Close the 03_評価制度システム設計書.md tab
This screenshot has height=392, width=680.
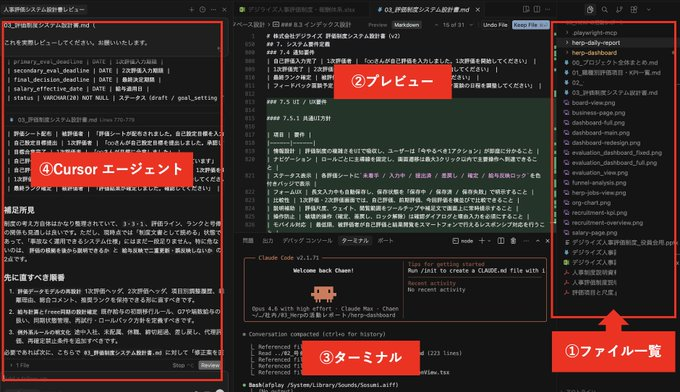point(477,9)
